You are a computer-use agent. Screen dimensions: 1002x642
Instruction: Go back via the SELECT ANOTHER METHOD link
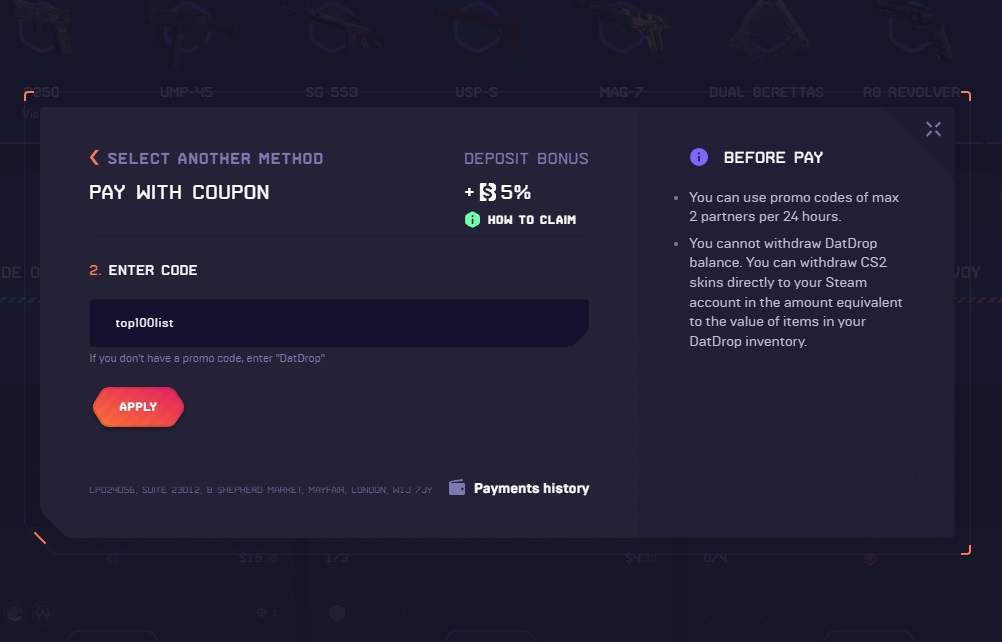(215, 157)
